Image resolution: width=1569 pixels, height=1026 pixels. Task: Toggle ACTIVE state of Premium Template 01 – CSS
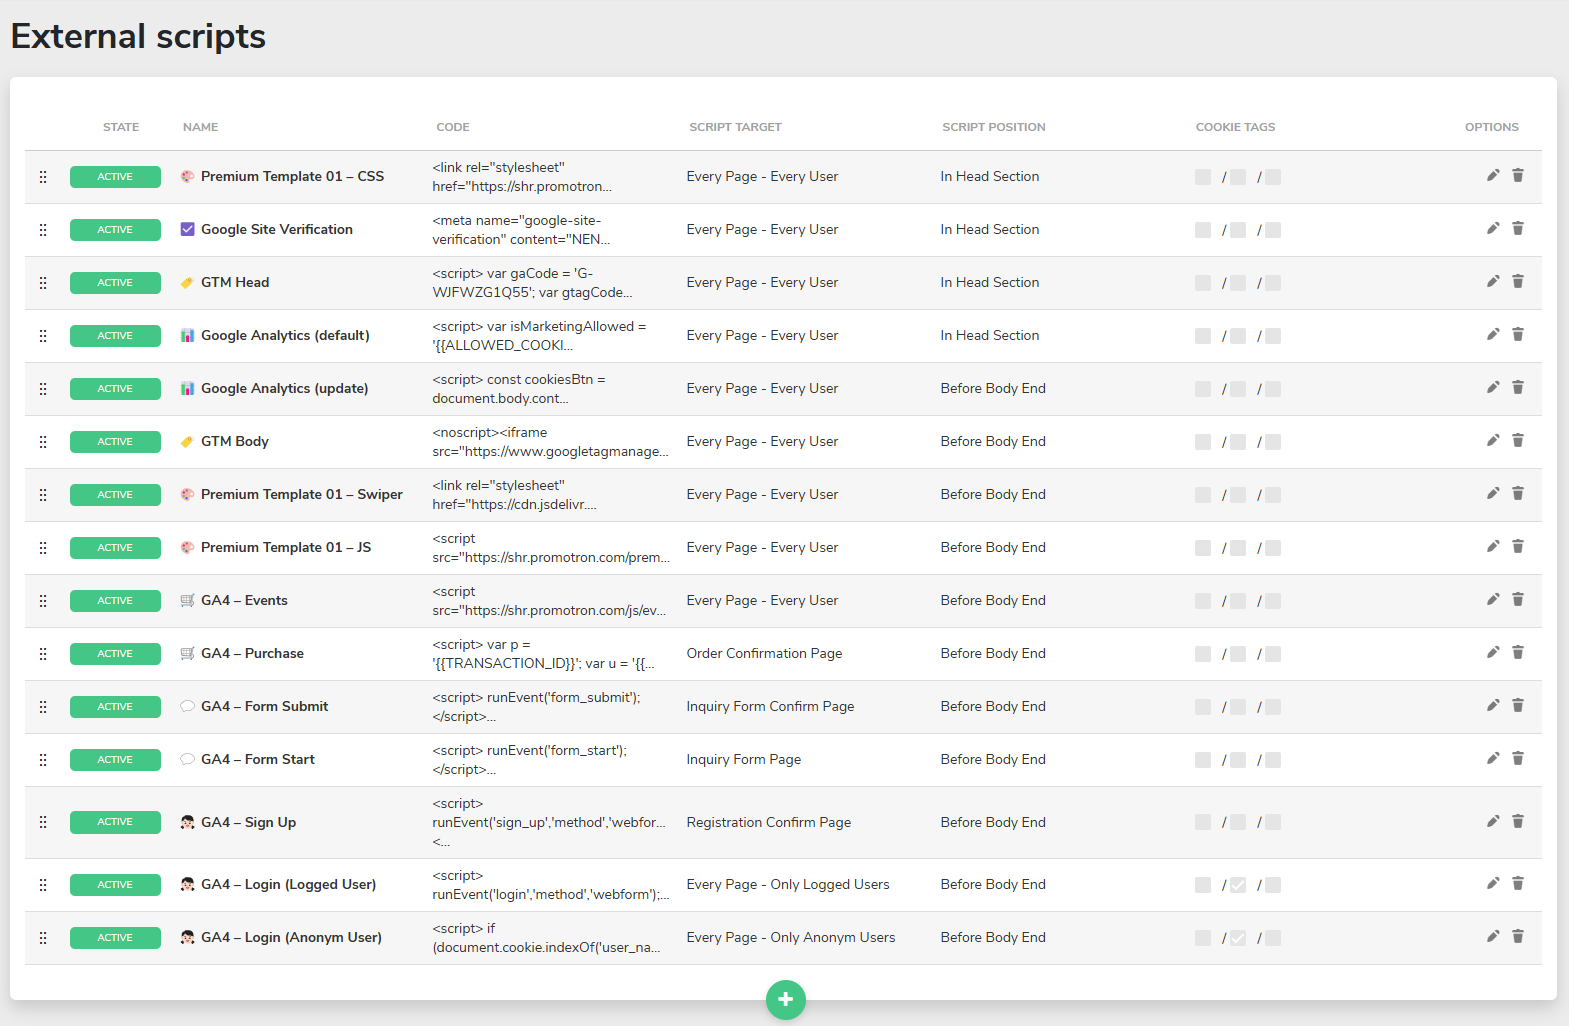click(115, 177)
